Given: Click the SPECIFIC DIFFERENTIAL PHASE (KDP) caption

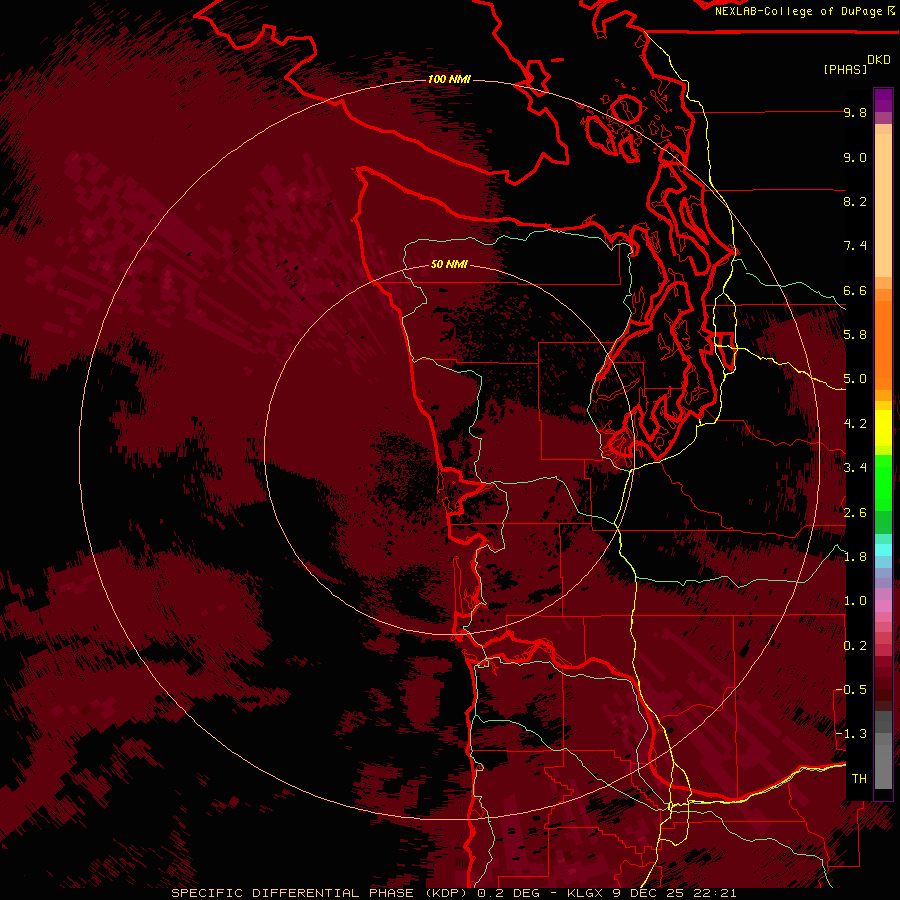Looking at the screenshot, I should 319,893.
